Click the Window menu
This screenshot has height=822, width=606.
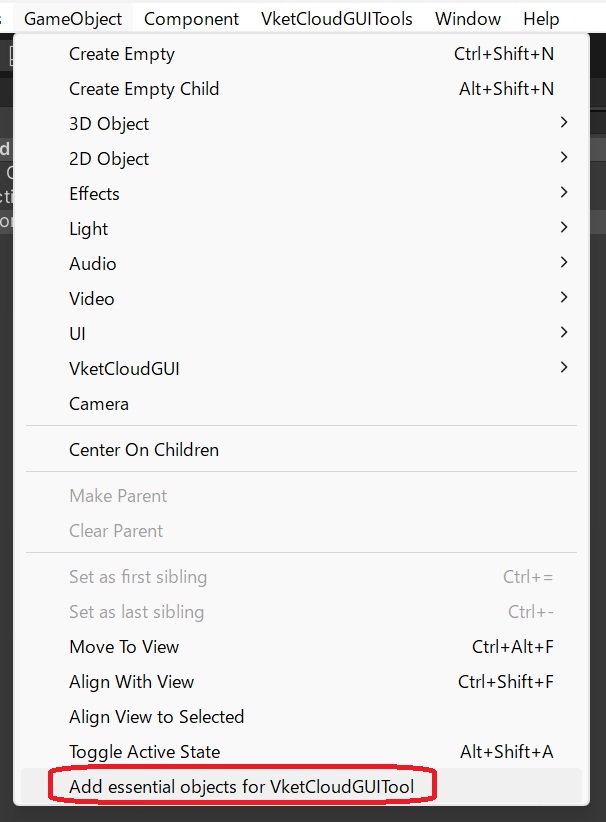click(x=468, y=18)
